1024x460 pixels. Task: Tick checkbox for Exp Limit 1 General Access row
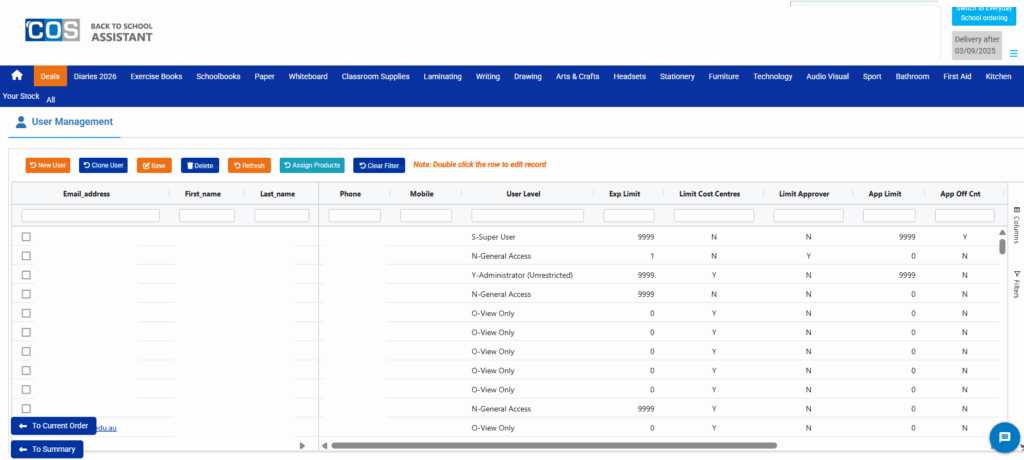26,256
